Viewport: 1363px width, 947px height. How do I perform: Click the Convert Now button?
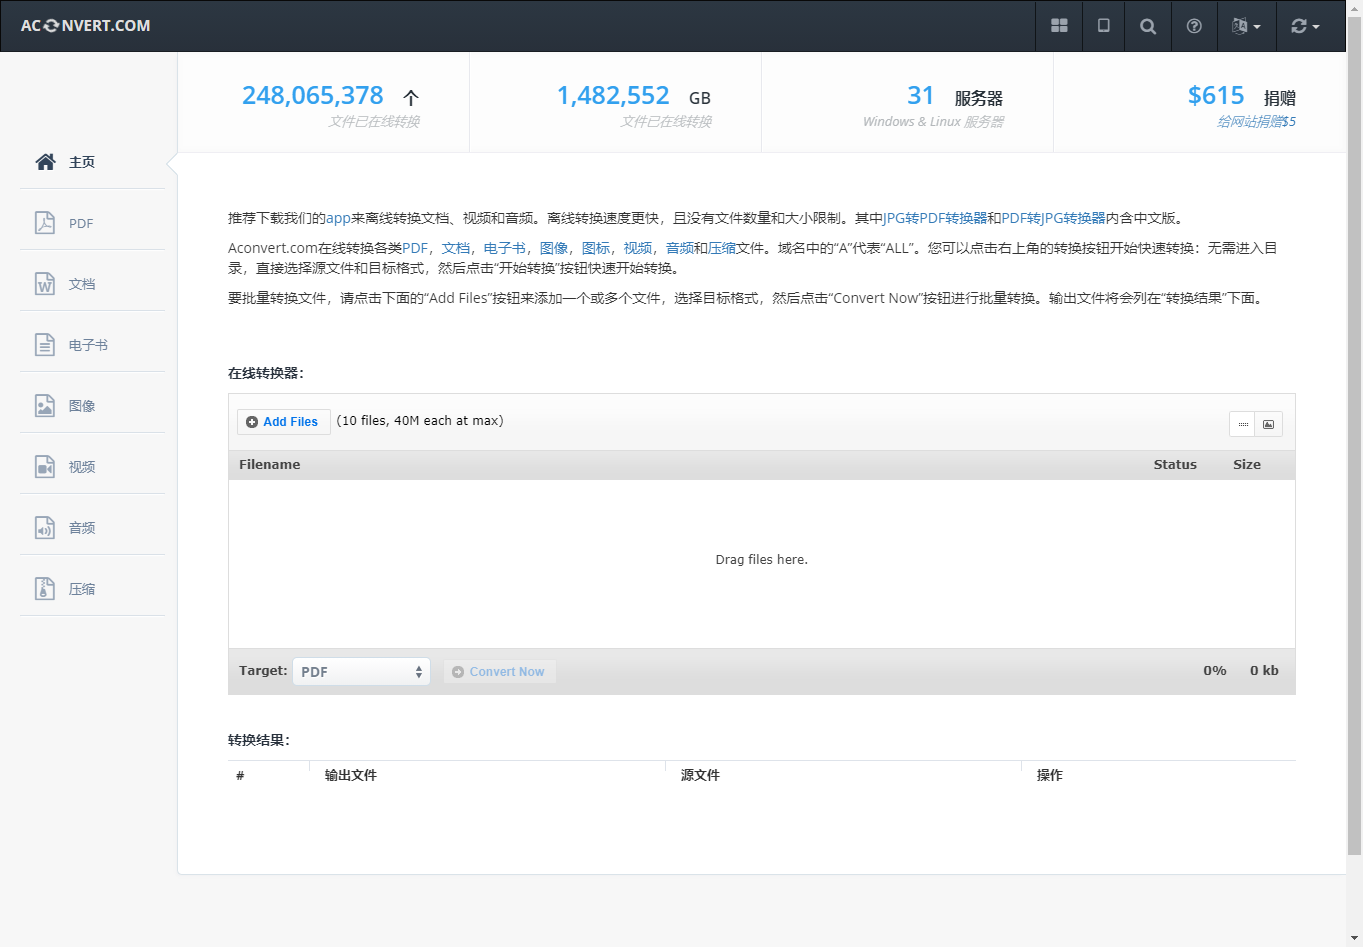coord(499,671)
